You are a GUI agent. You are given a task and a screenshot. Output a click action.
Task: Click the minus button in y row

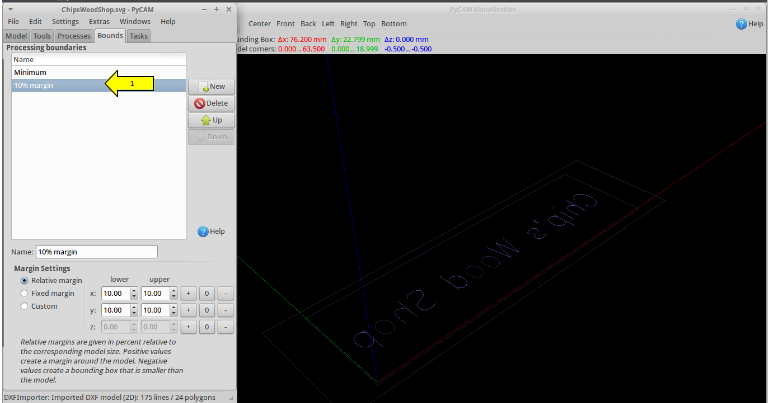pyautogui.click(x=225, y=310)
